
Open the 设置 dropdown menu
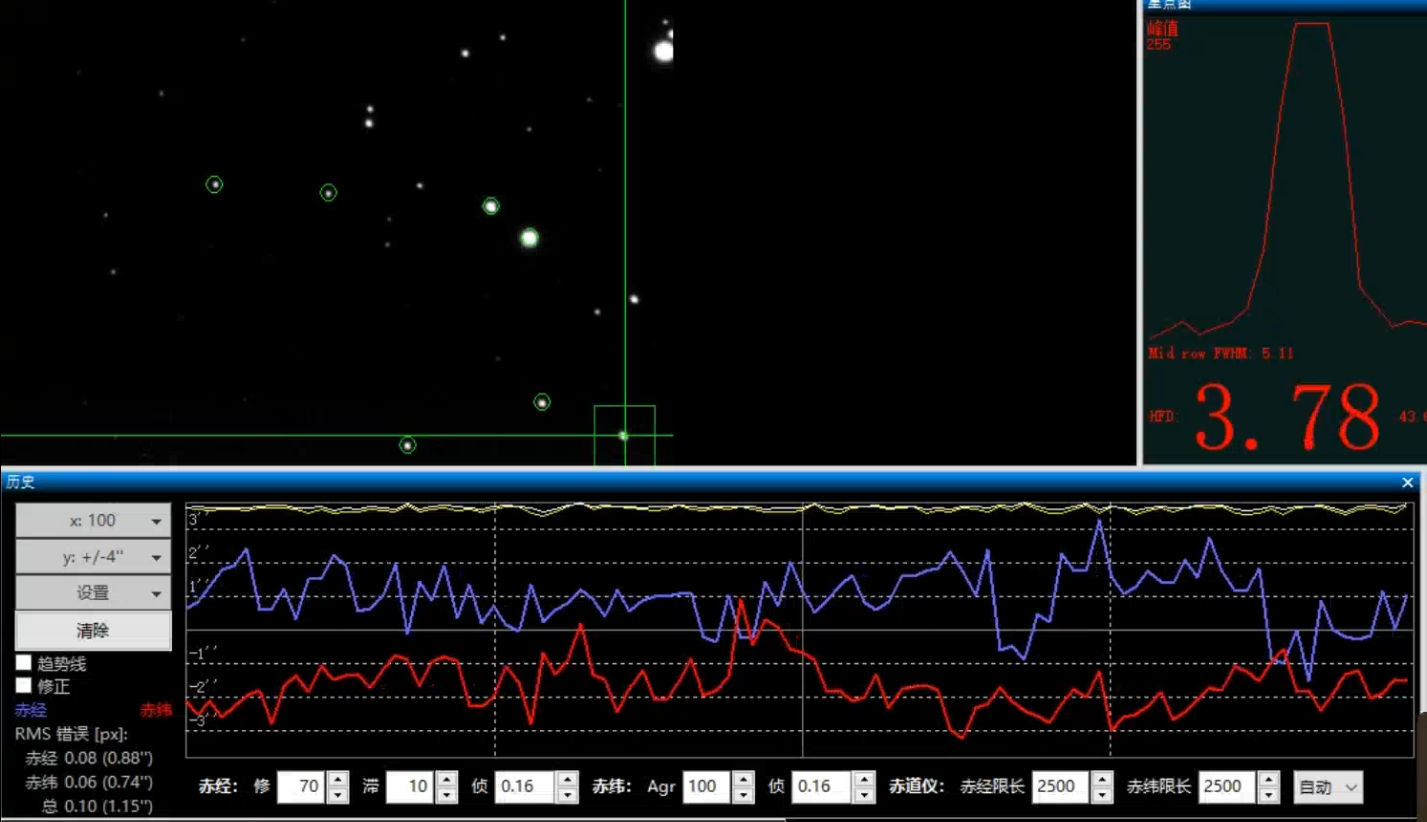click(x=93, y=593)
